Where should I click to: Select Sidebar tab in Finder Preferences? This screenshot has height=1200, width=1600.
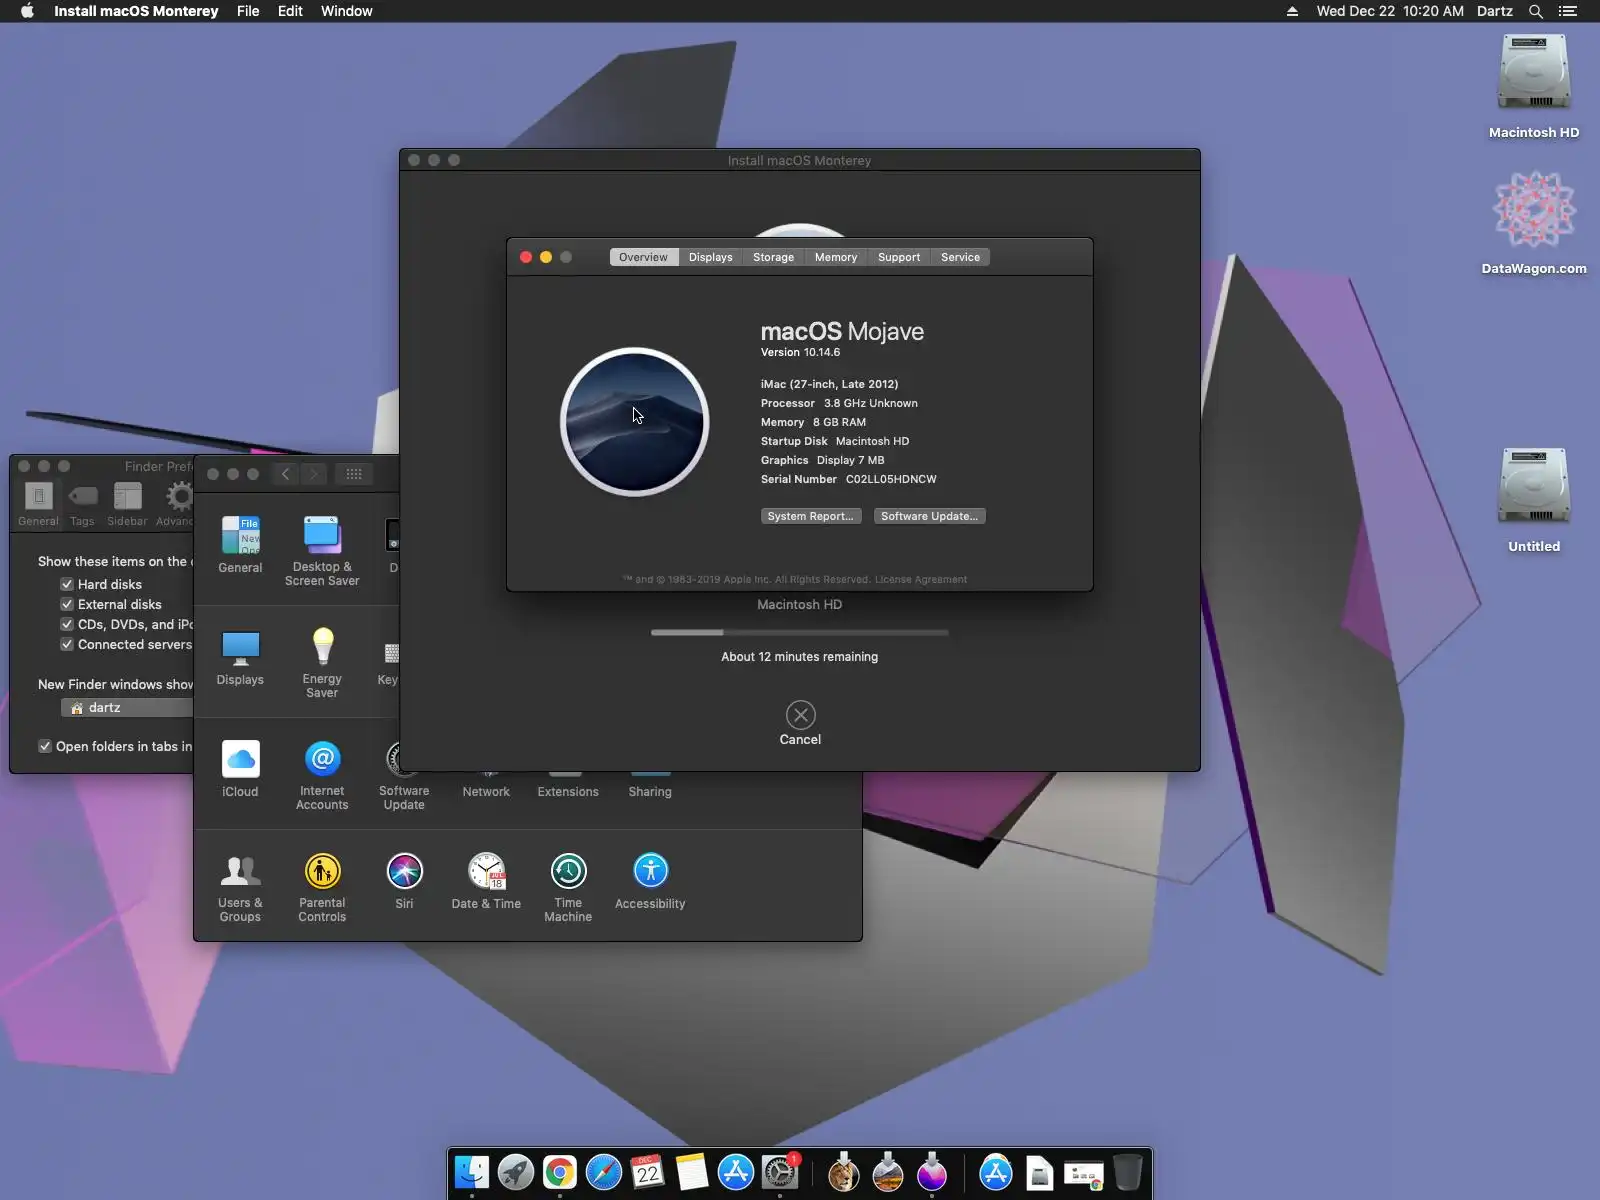(x=127, y=505)
